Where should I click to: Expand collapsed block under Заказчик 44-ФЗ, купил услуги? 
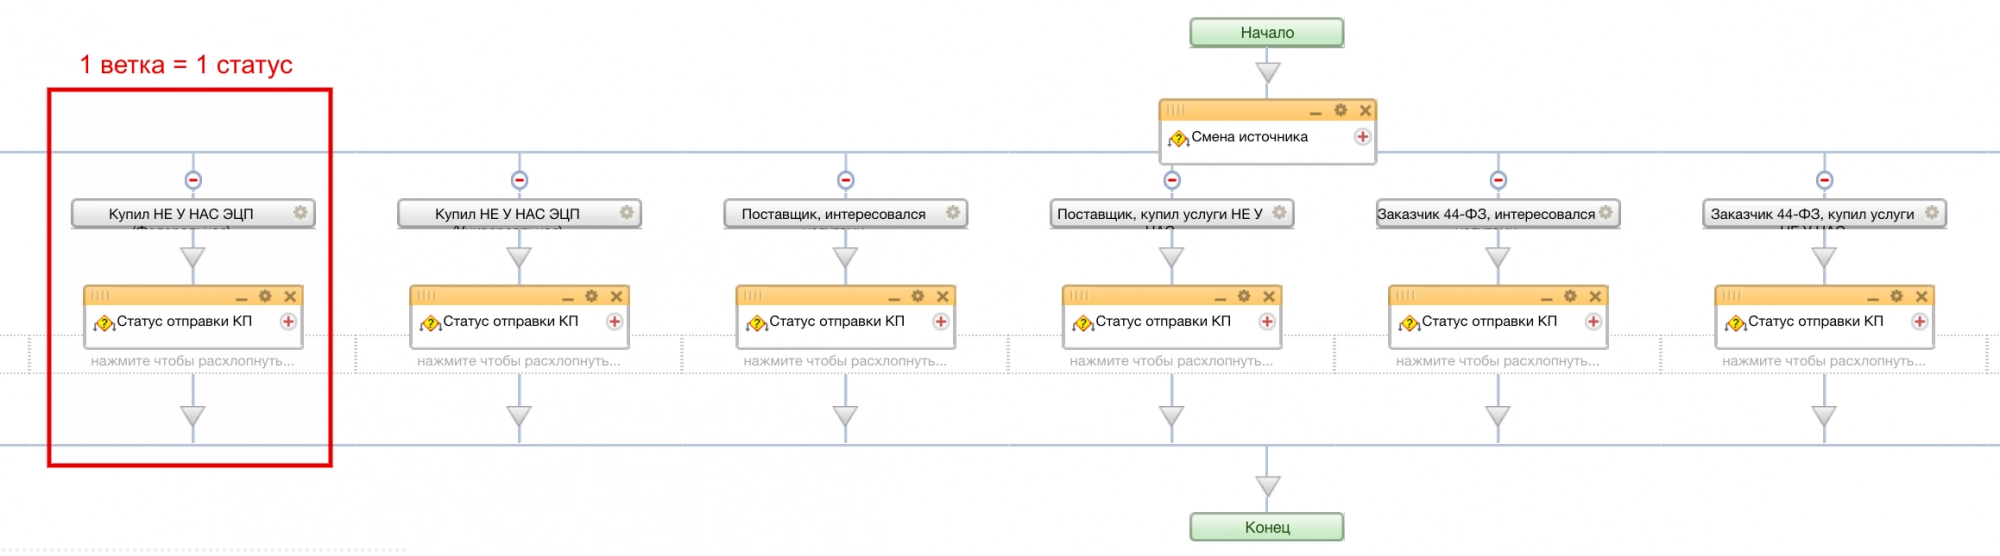(x=1823, y=361)
